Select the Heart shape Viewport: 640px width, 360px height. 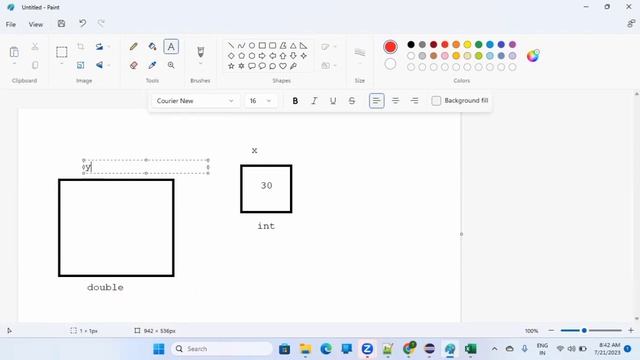[283, 66]
